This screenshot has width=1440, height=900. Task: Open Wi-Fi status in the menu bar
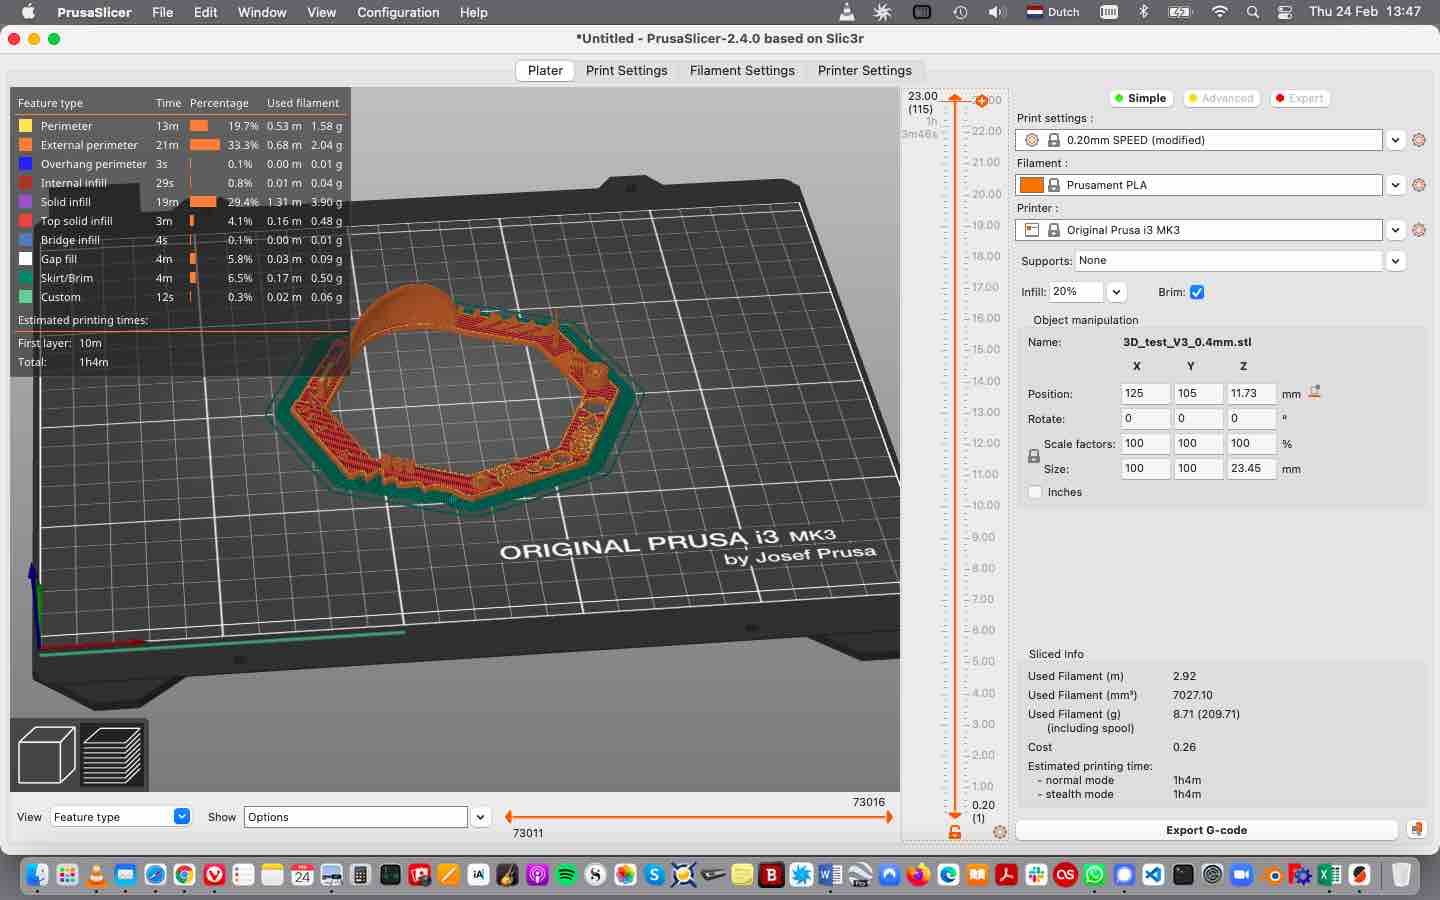tap(1220, 12)
